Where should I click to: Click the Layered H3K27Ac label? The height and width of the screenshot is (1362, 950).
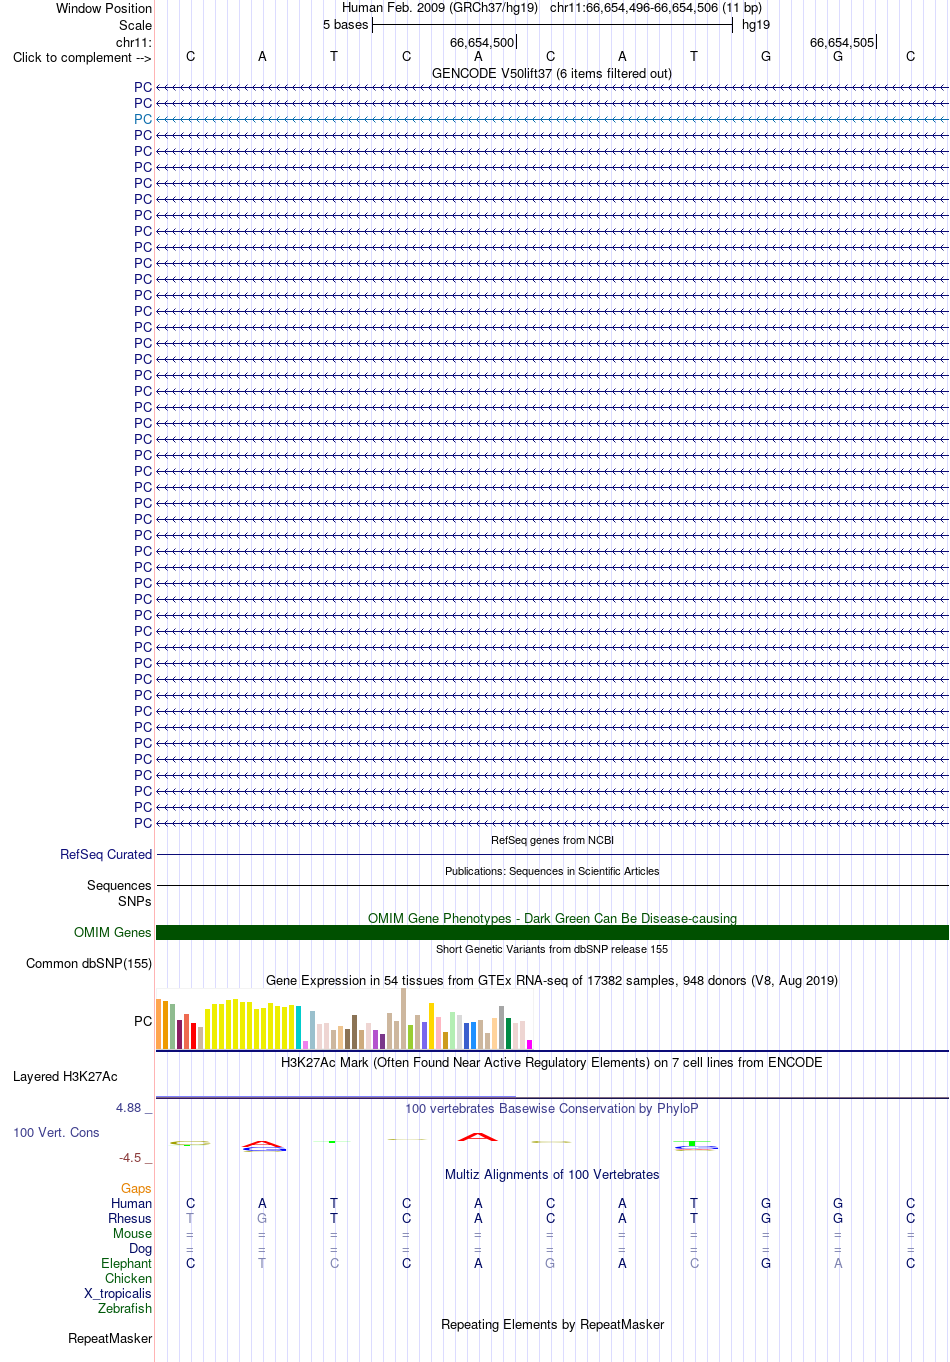[65, 1076]
